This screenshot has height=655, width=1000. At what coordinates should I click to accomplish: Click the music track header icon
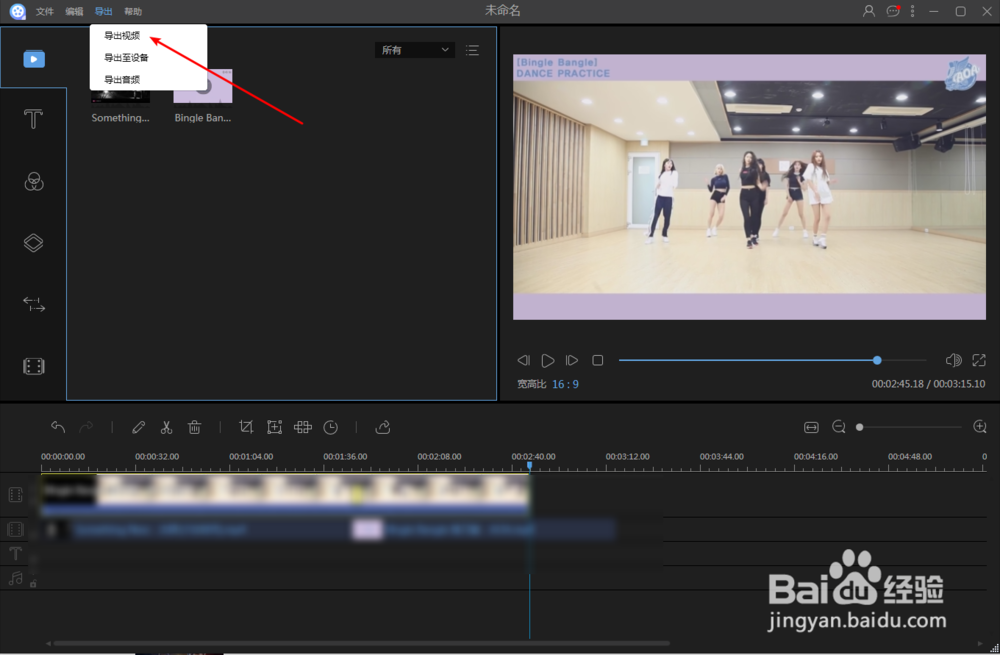point(15,578)
